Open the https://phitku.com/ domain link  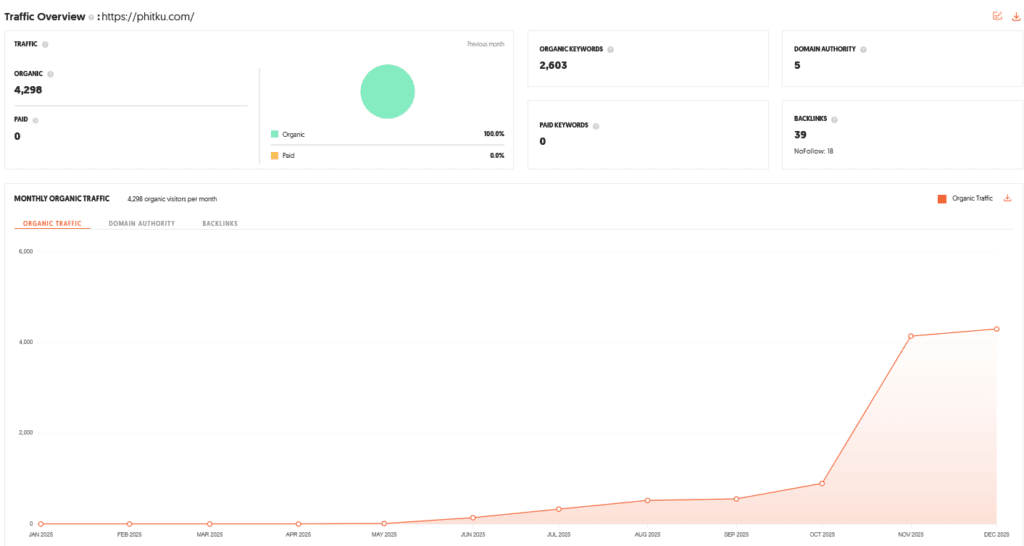[148, 17]
